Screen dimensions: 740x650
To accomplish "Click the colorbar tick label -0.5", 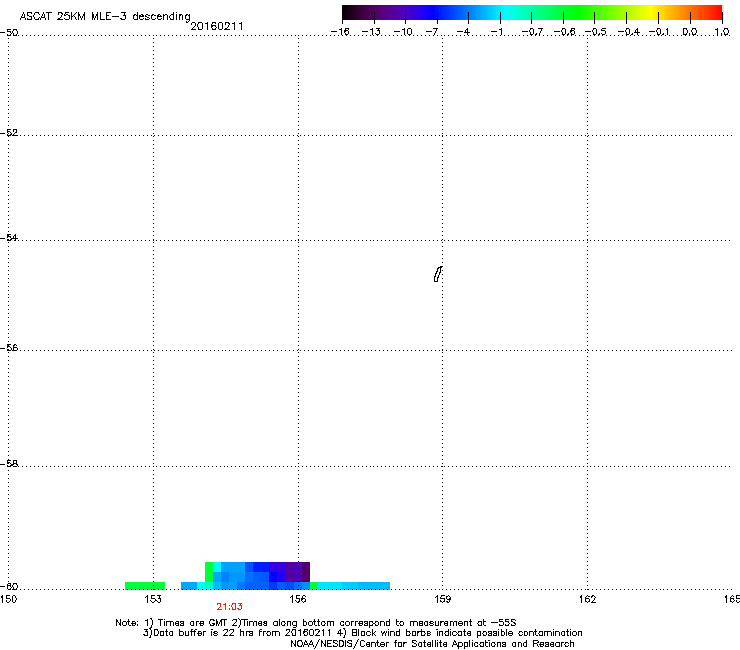I will point(596,32).
